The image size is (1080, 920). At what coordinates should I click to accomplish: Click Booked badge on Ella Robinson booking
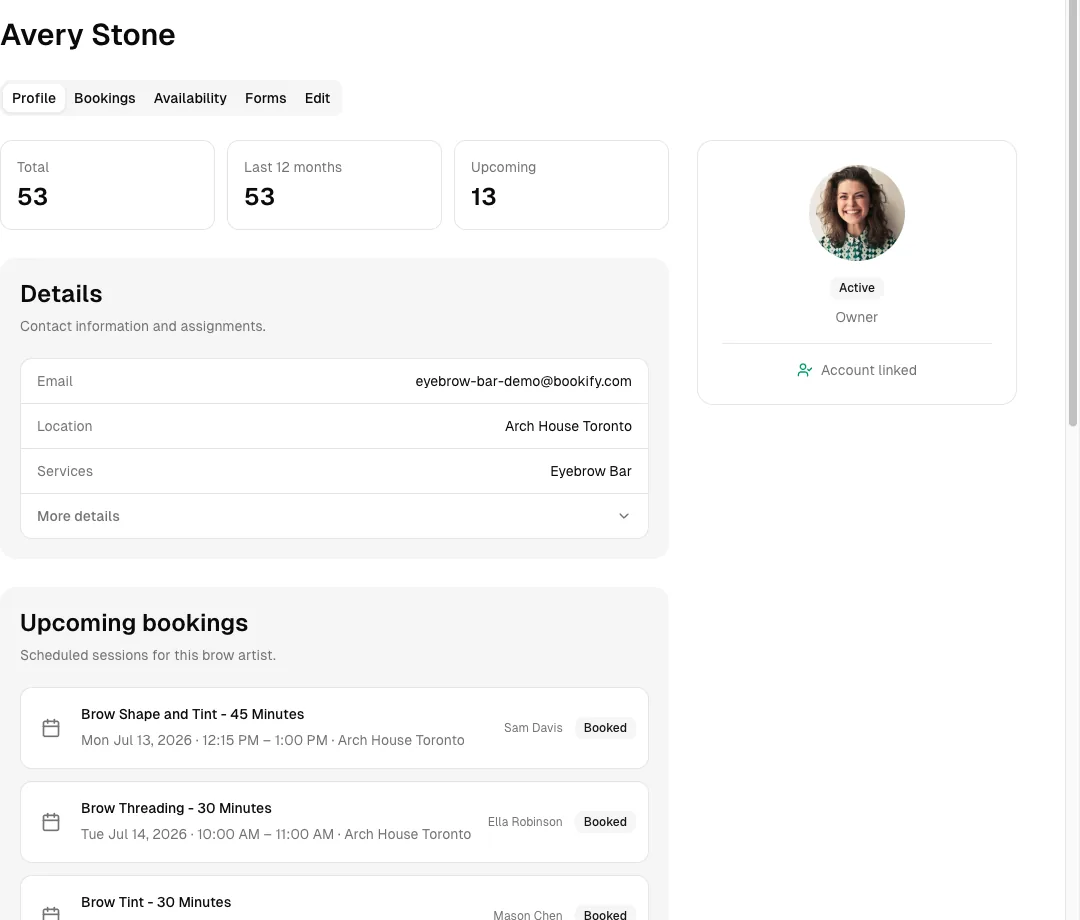click(x=605, y=822)
